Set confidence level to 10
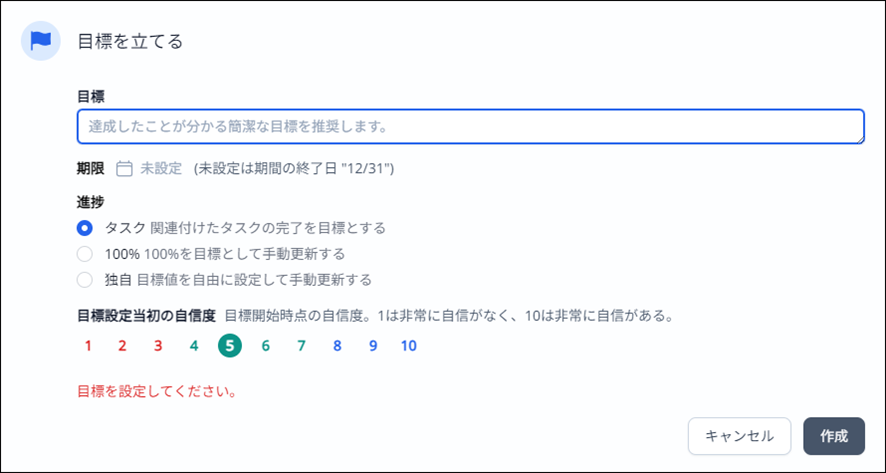This screenshot has width=886, height=473. coord(409,346)
